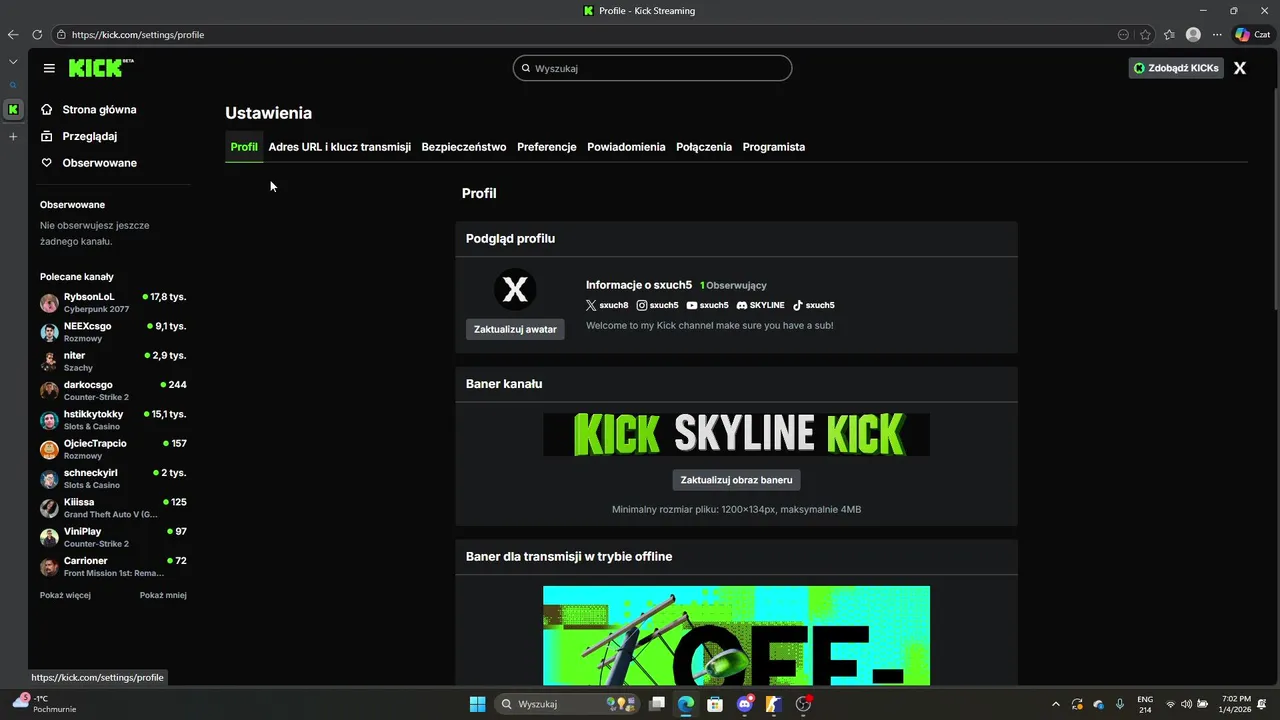This screenshot has height=720, width=1280.
Task: Click Zdobądź KICKs button
Action: (1176, 68)
